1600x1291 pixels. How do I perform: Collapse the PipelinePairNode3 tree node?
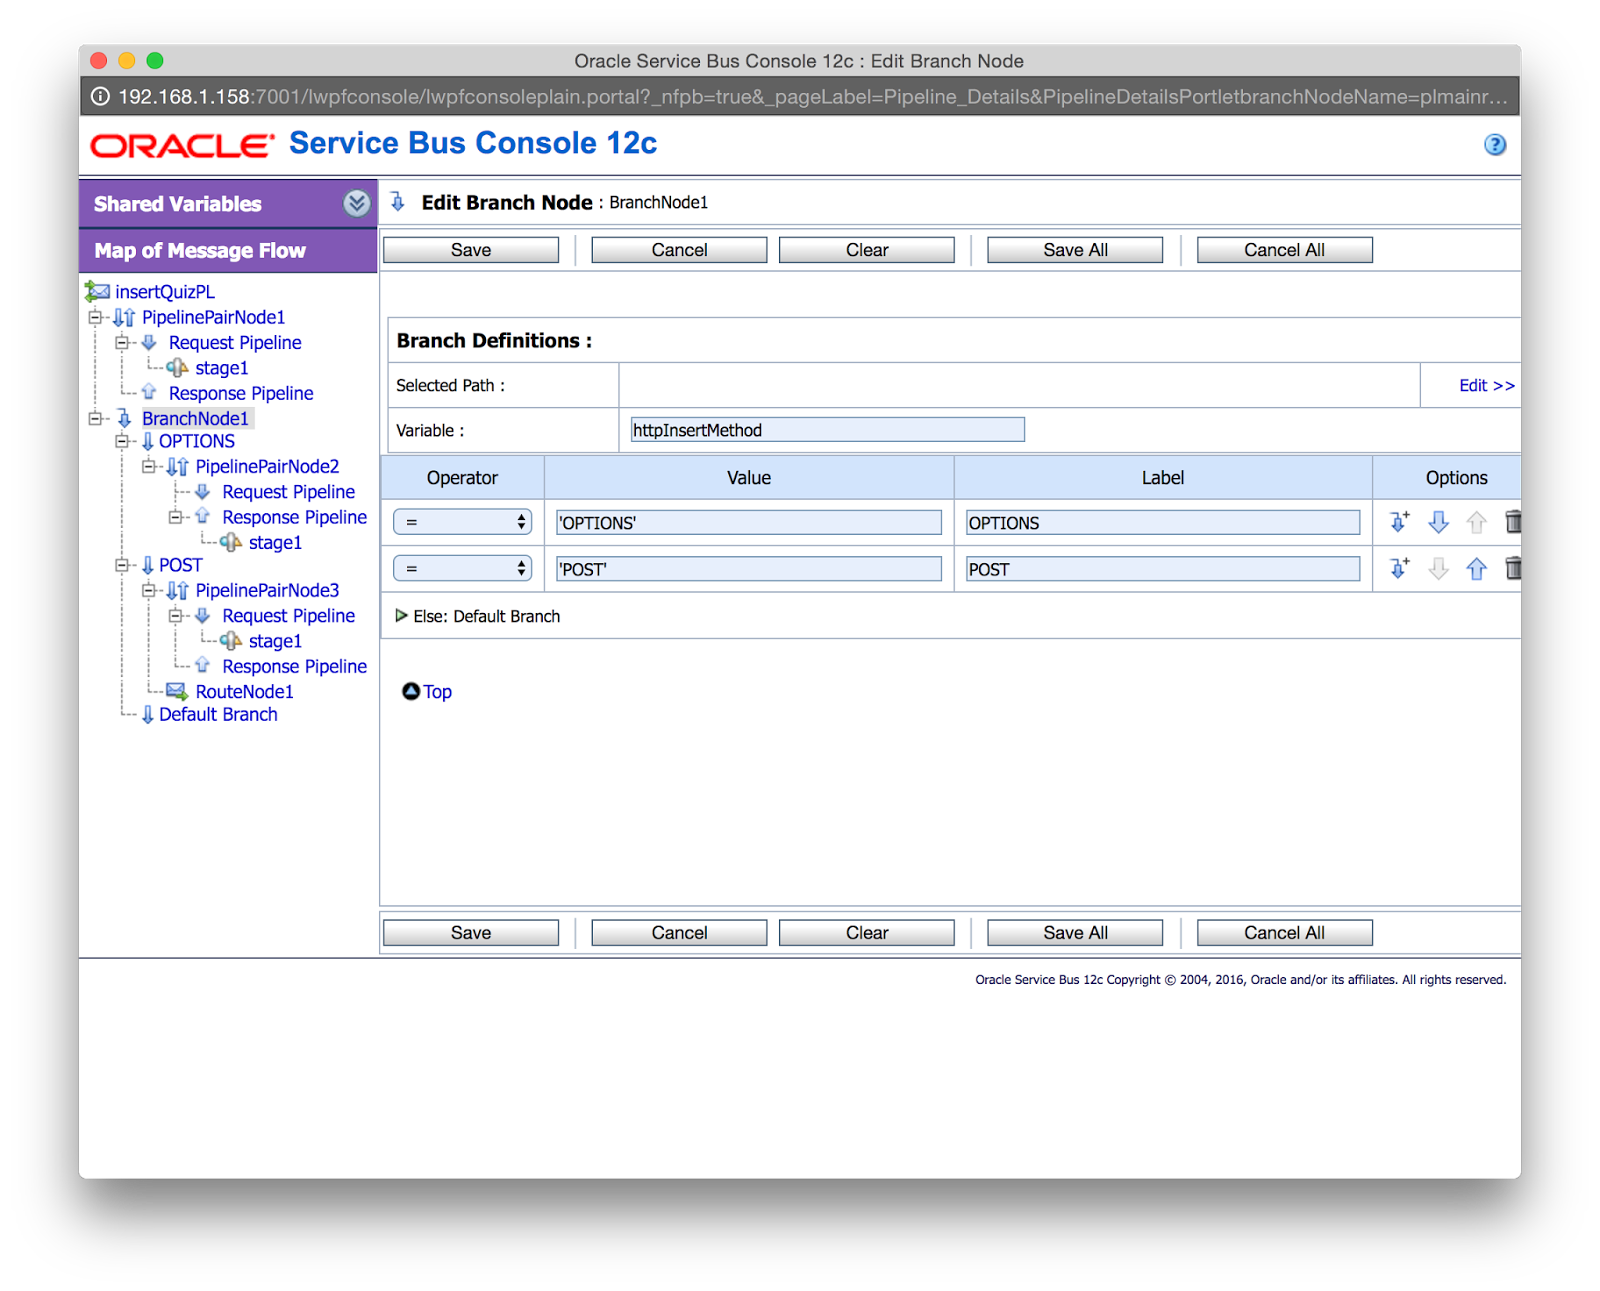point(149,590)
